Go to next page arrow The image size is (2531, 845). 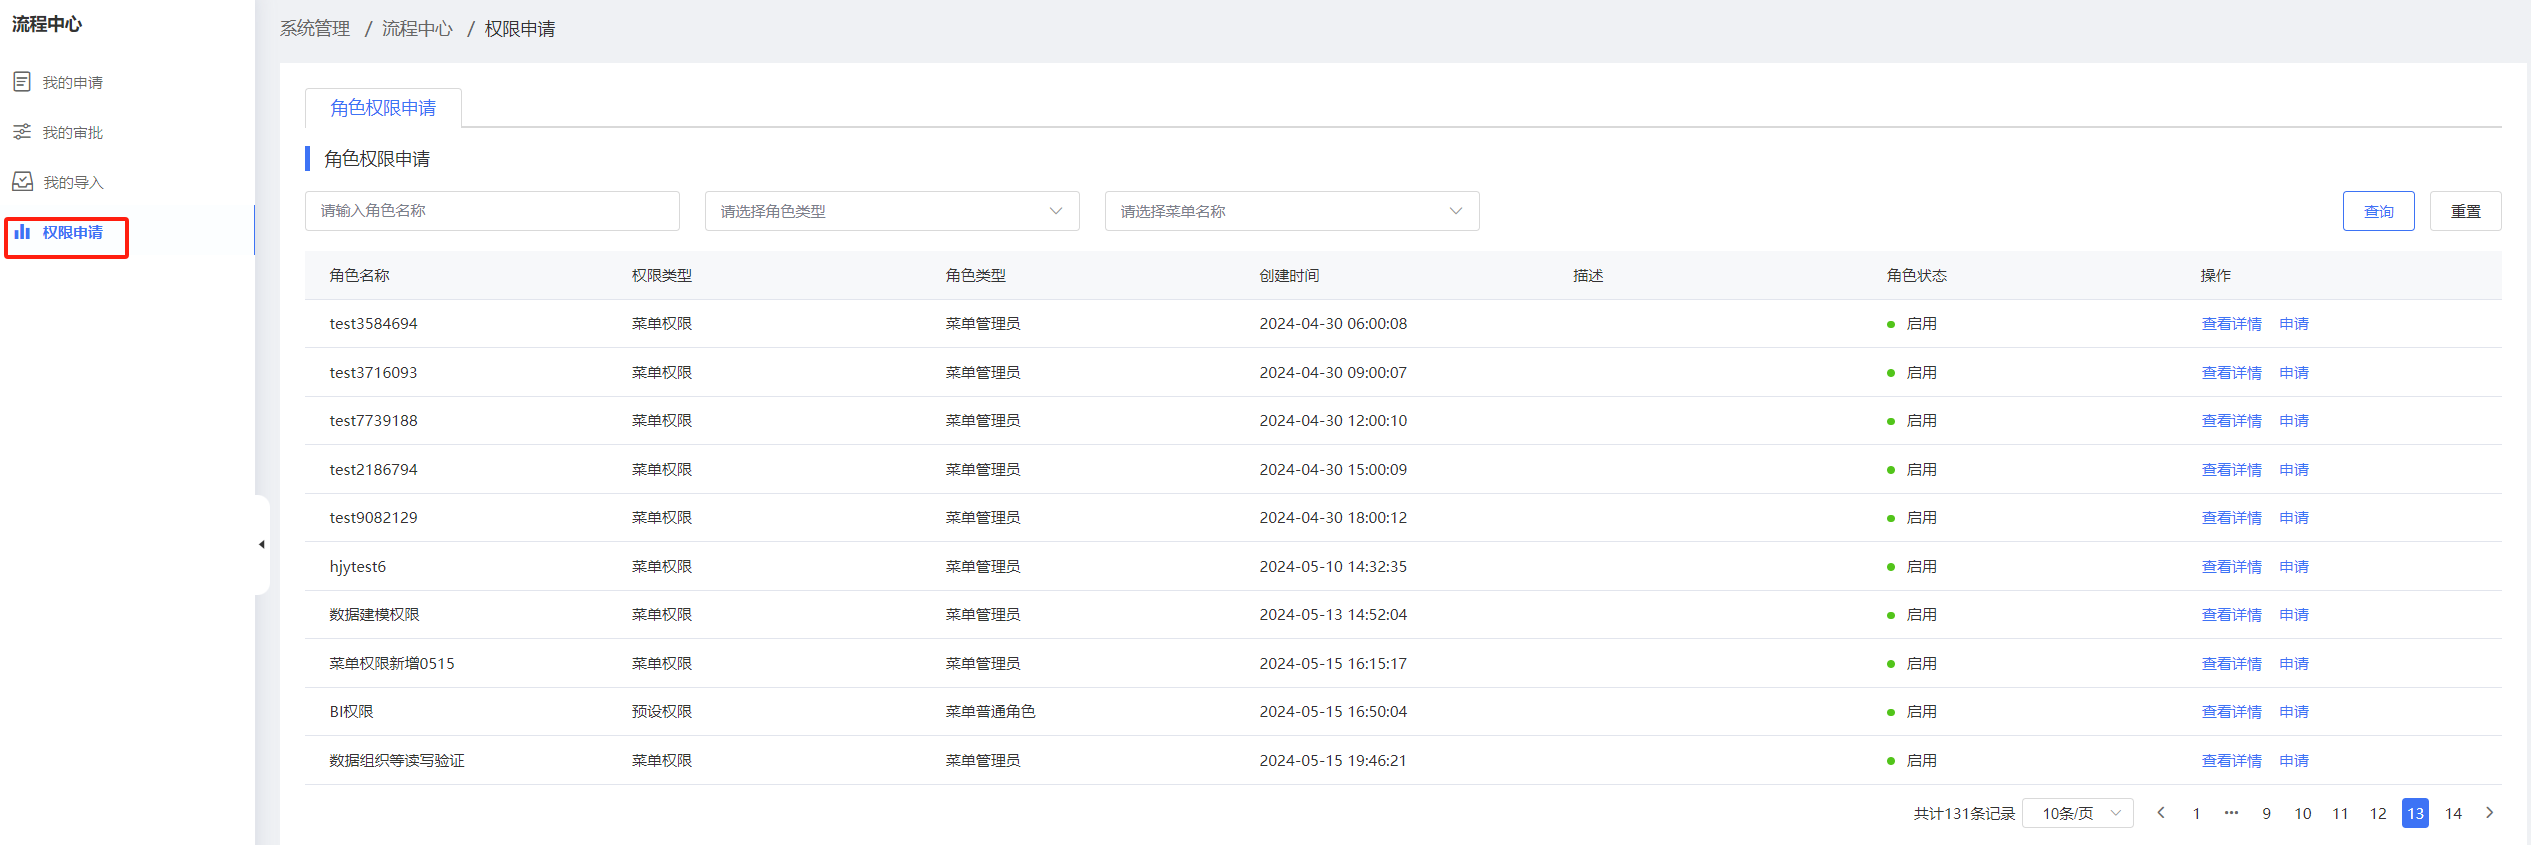(x=2490, y=813)
